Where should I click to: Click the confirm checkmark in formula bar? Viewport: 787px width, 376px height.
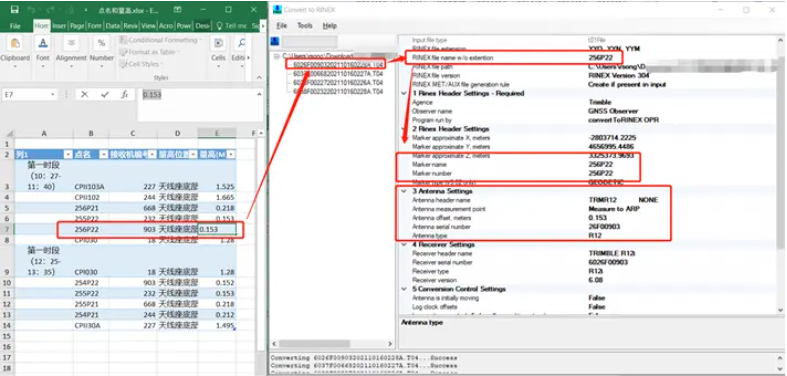pyautogui.click(x=105, y=94)
